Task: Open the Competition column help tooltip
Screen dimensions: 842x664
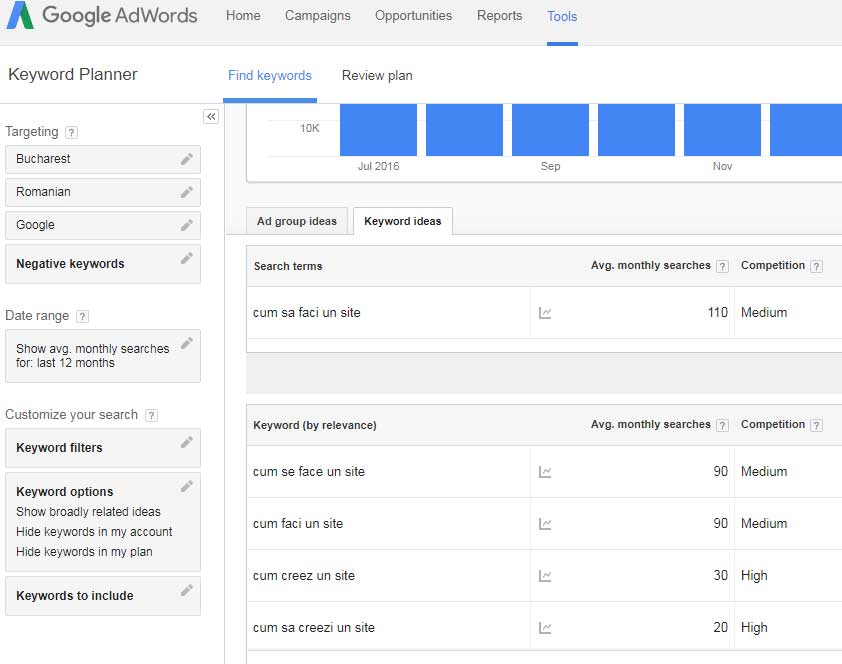Action: [x=818, y=266]
